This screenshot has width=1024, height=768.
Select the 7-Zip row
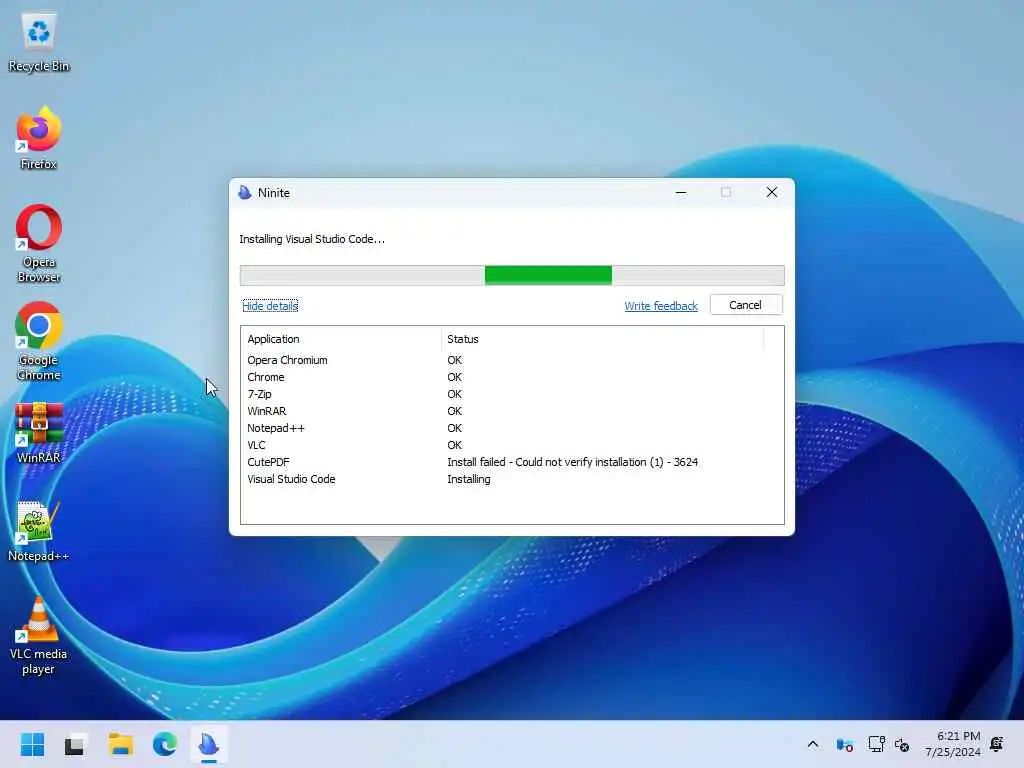pos(512,394)
